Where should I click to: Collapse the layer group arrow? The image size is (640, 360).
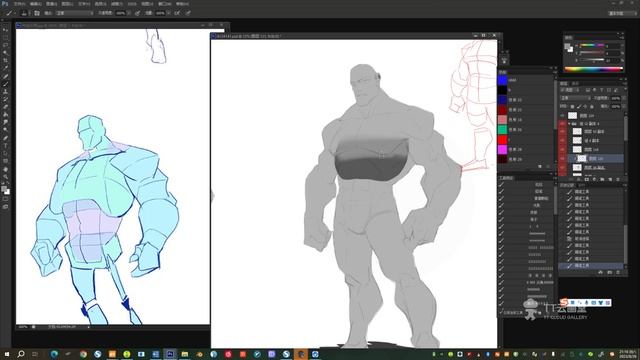click(570, 123)
